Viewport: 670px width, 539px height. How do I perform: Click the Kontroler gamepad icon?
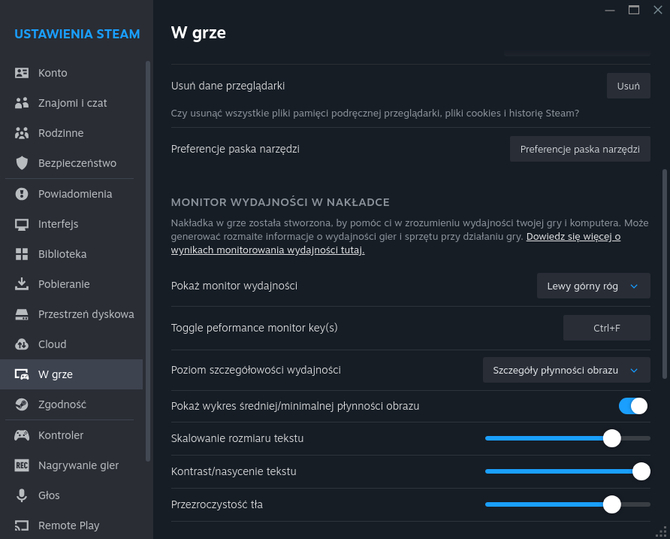[22, 435]
